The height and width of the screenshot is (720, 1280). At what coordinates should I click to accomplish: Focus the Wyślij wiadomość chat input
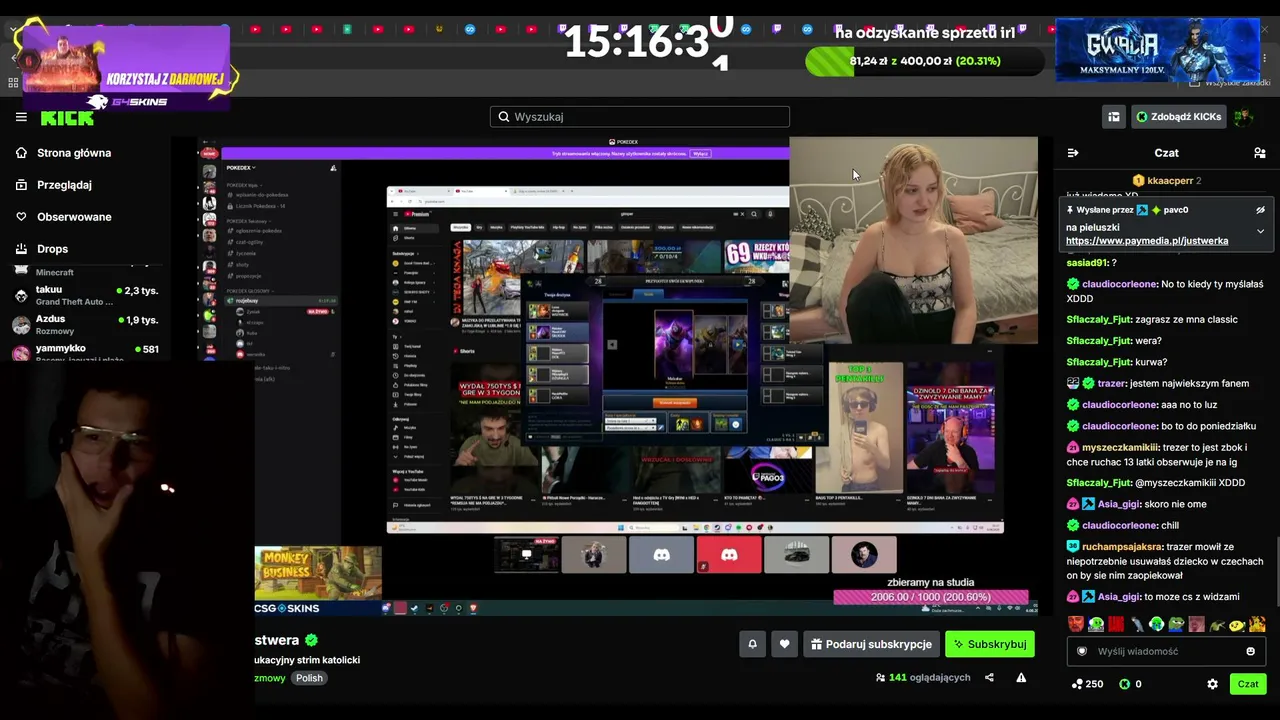pos(1166,651)
